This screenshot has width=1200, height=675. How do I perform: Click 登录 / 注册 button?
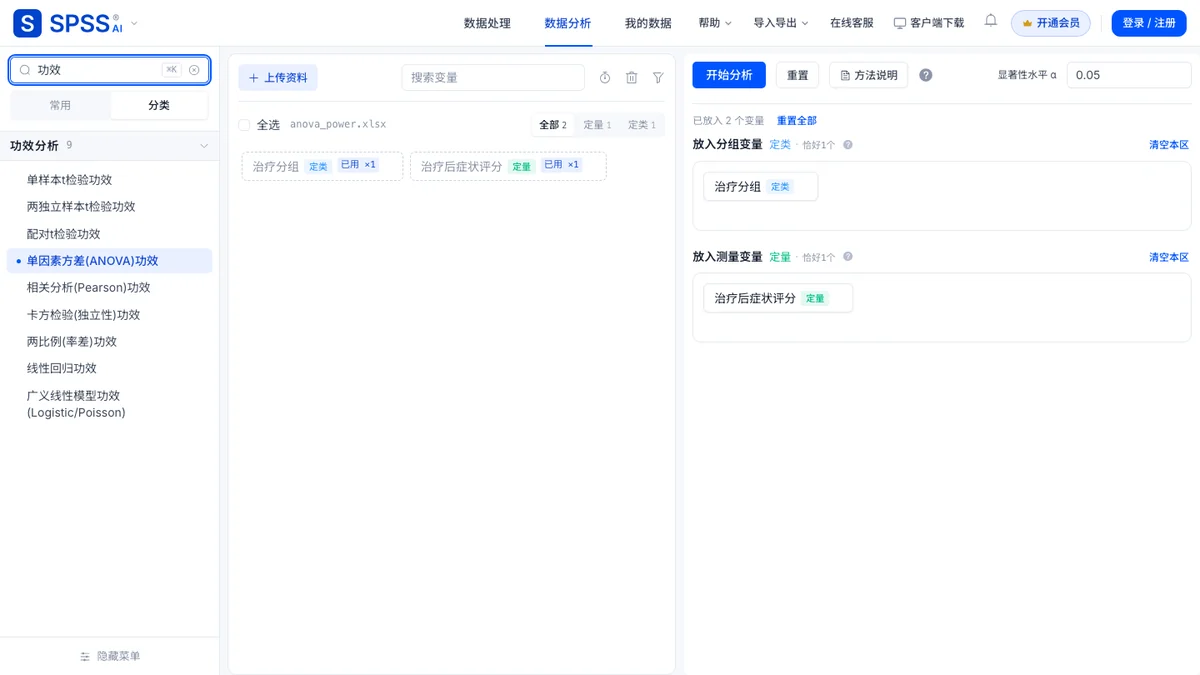click(x=1149, y=23)
